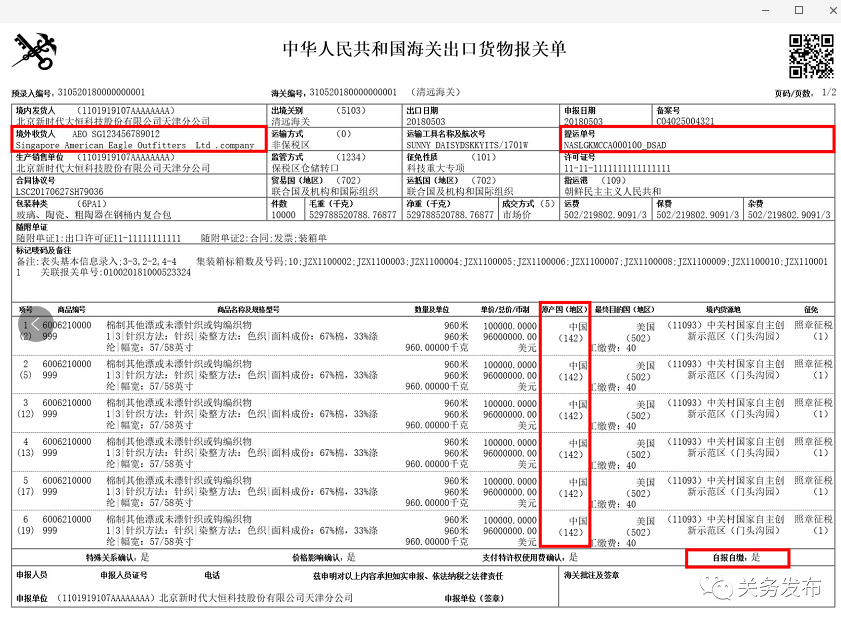This screenshot has height=620, width=841.
Task: Click the red-boxed 境外收货人 field
Action: pos(138,139)
